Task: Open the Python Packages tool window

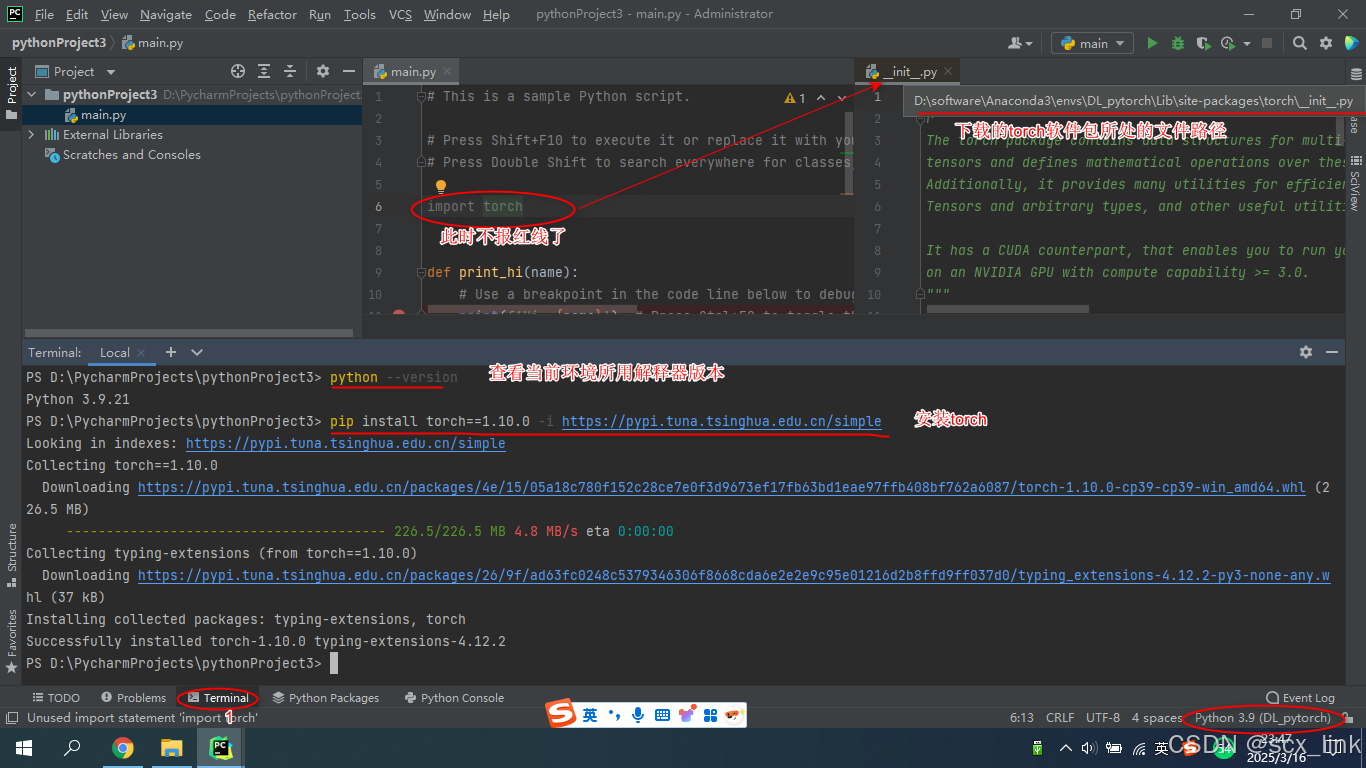Action: pyautogui.click(x=326, y=697)
